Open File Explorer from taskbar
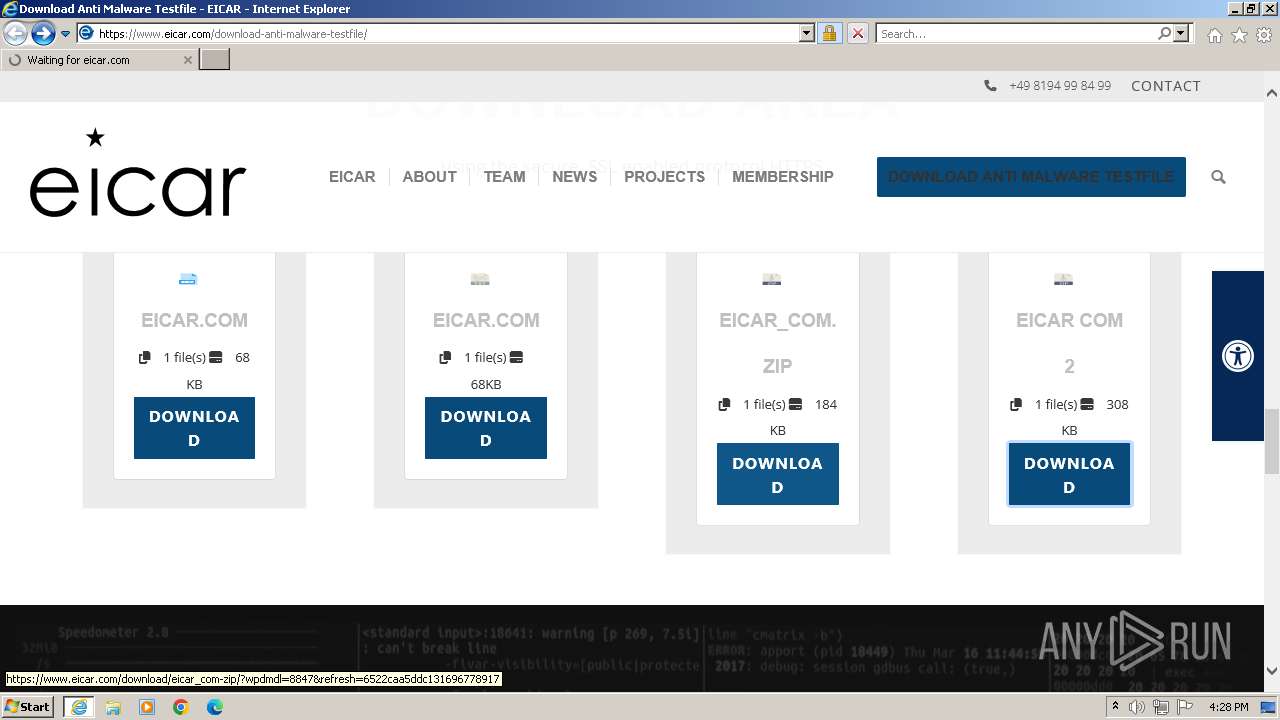Image resolution: width=1280 pixels, height=720 pixels. point(113,707)
